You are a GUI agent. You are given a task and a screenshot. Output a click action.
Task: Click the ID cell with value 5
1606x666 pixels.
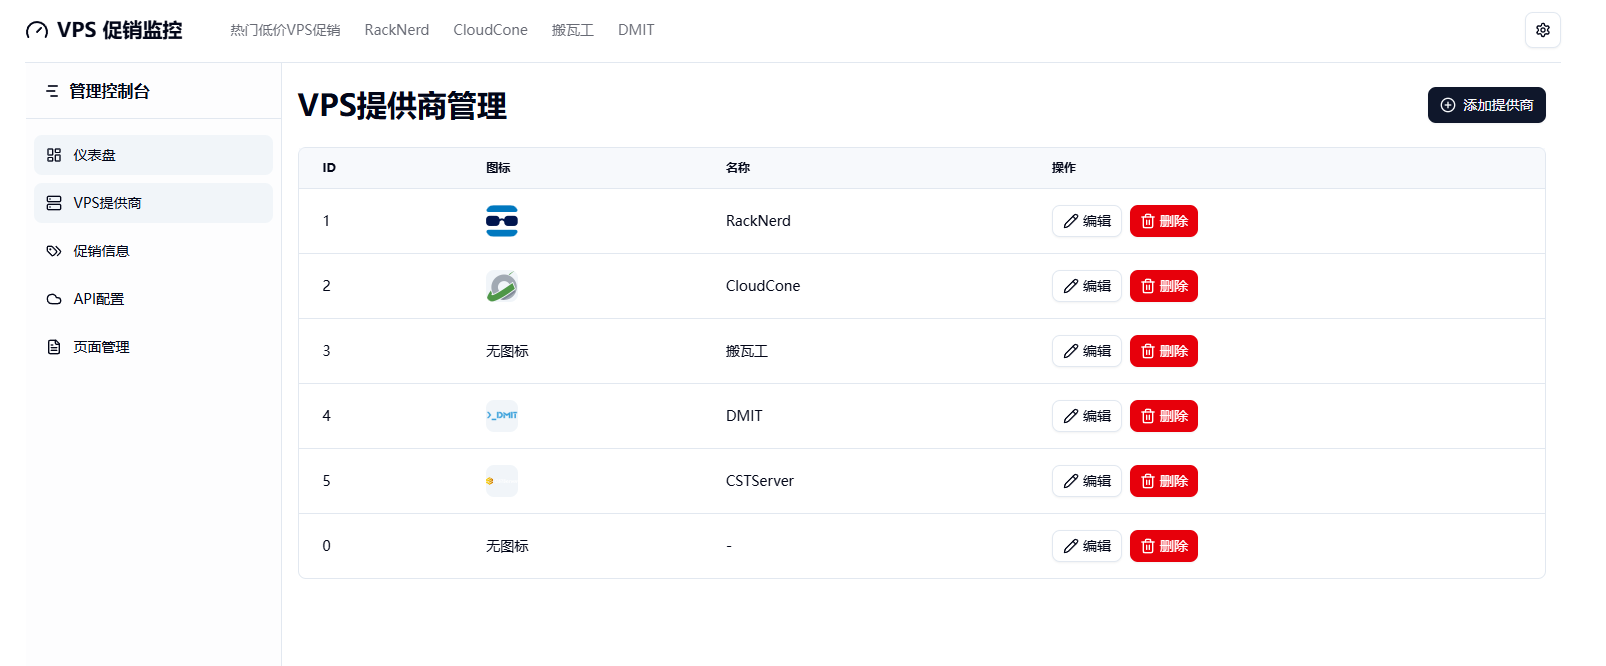326,481
